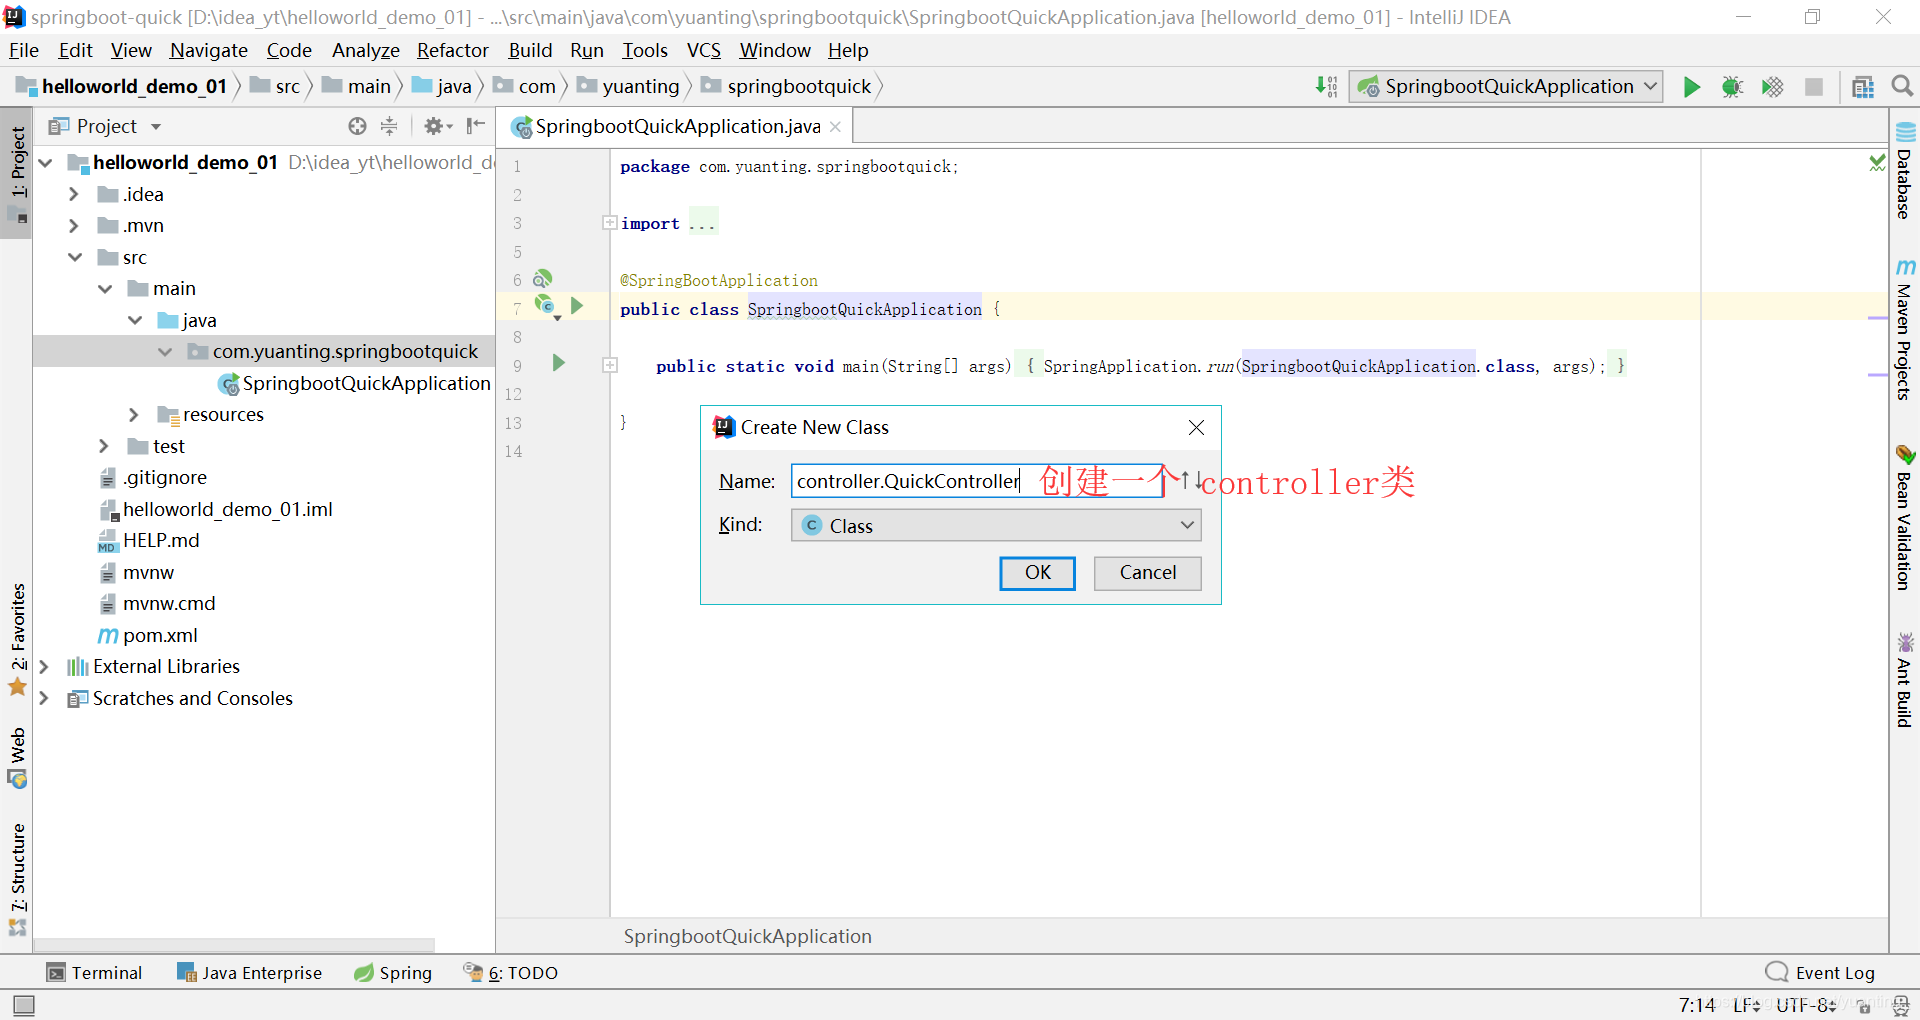Close the SpringbootQuickApplication.java tab
This screenshot has width=1920, height=1020.
click(x=835, y=127)
